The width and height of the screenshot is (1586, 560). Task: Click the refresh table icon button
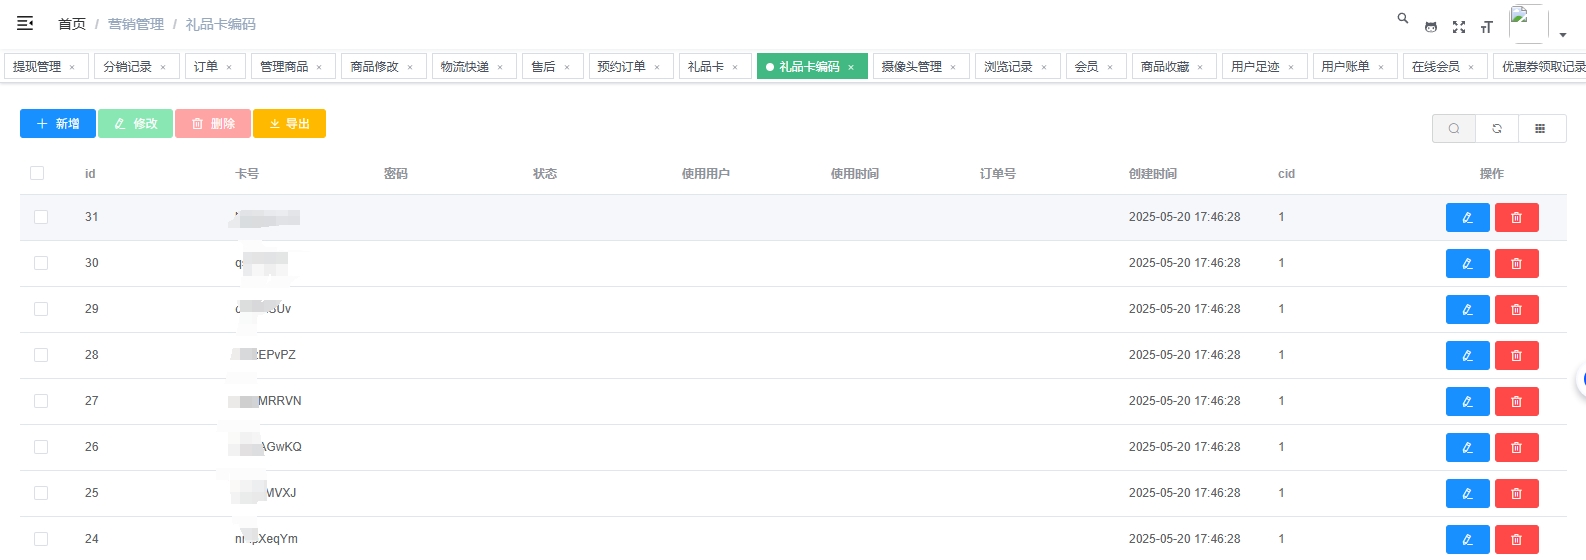(x=1497, y=128)
